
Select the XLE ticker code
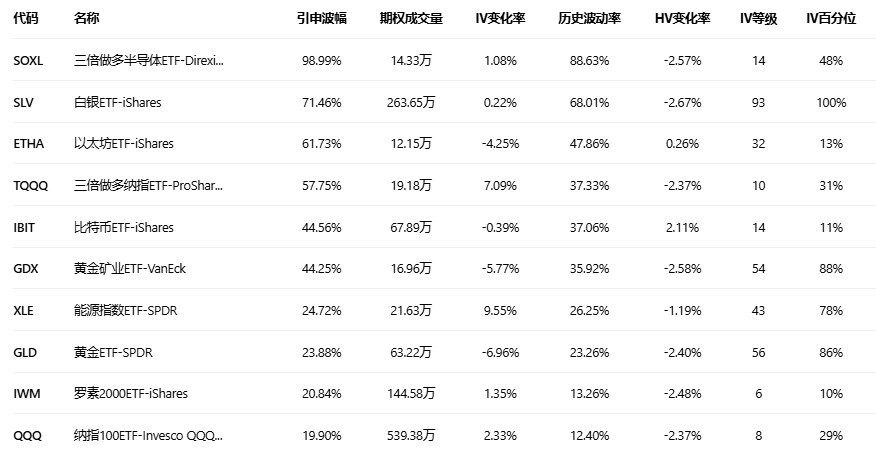coord(24,311)
